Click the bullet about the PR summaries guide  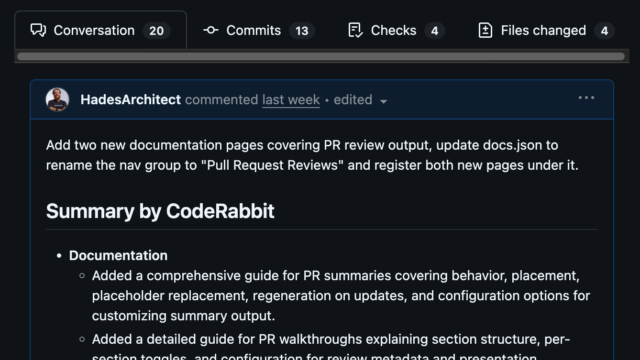click(x=341, y=296)
